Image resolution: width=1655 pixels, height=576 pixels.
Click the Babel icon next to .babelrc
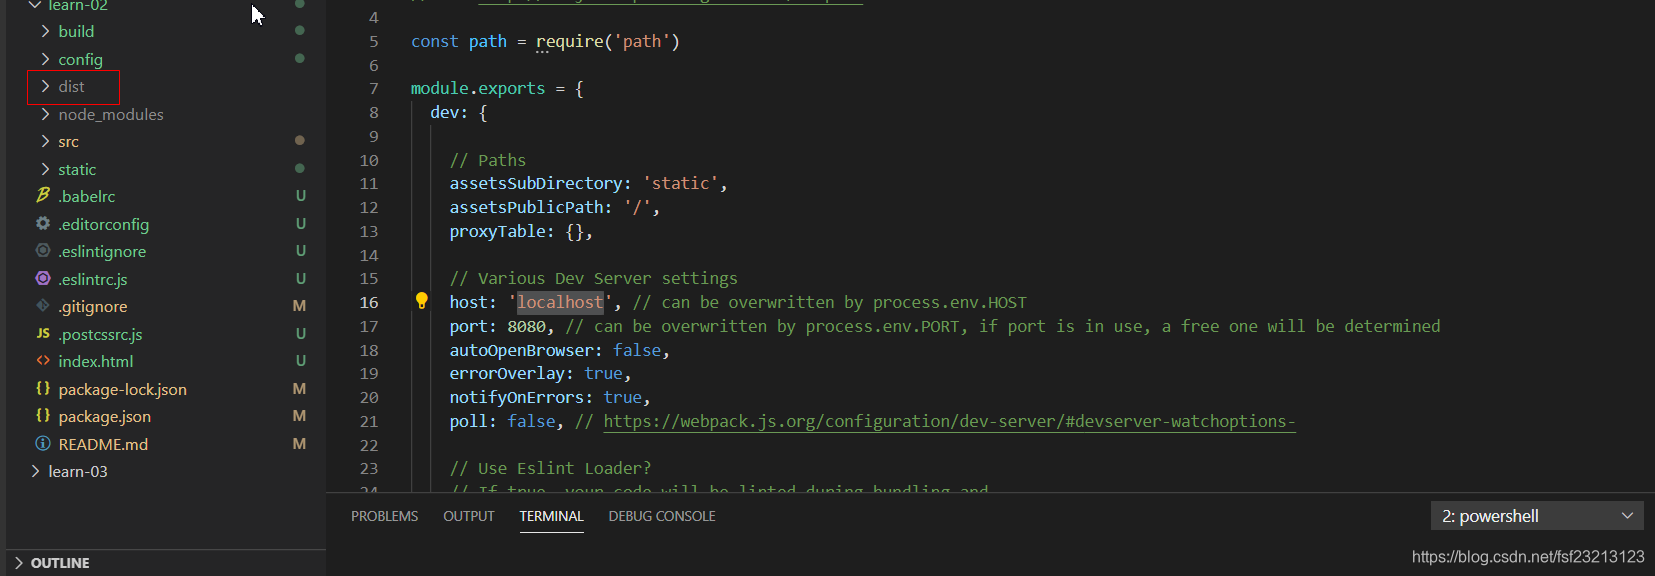coord(43,195)
